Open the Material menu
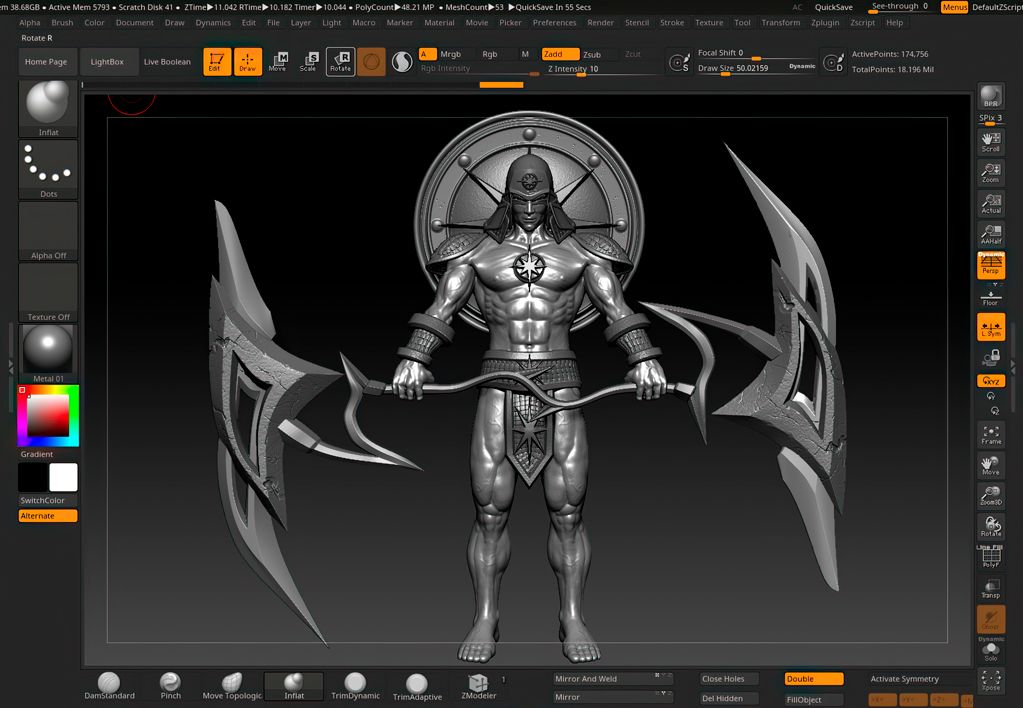The height and width of the screenshot is (708, 1023). (439, 23)
